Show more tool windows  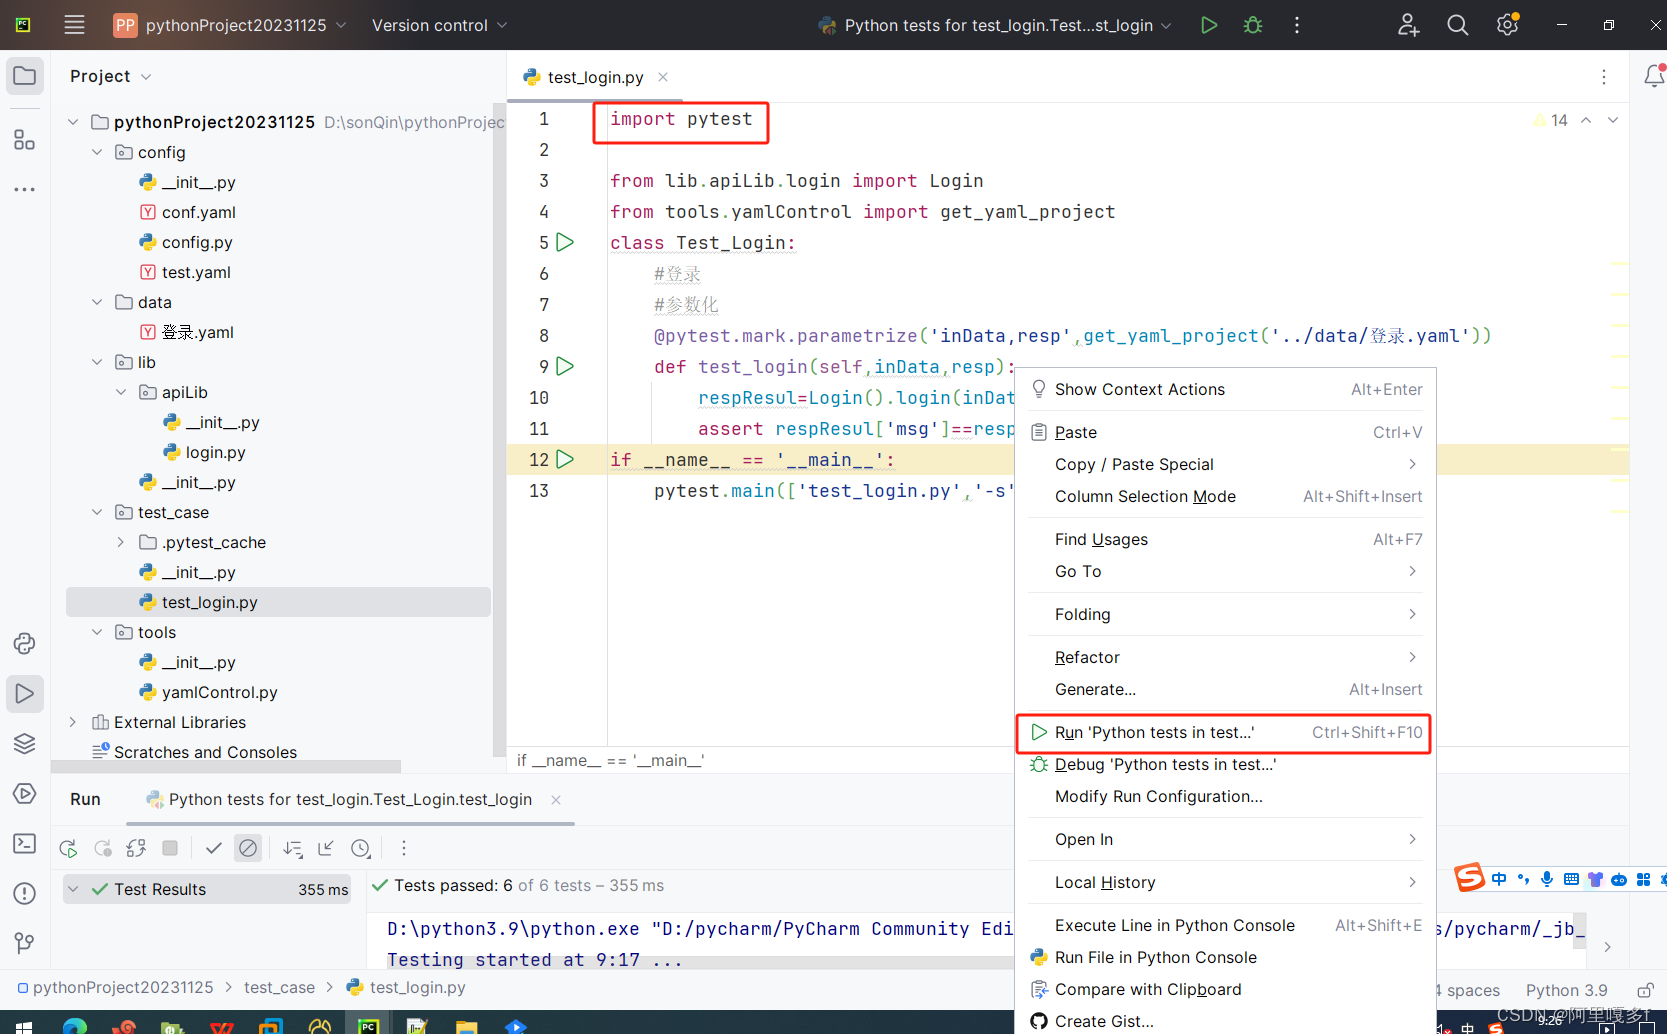(x=25, y=189)
